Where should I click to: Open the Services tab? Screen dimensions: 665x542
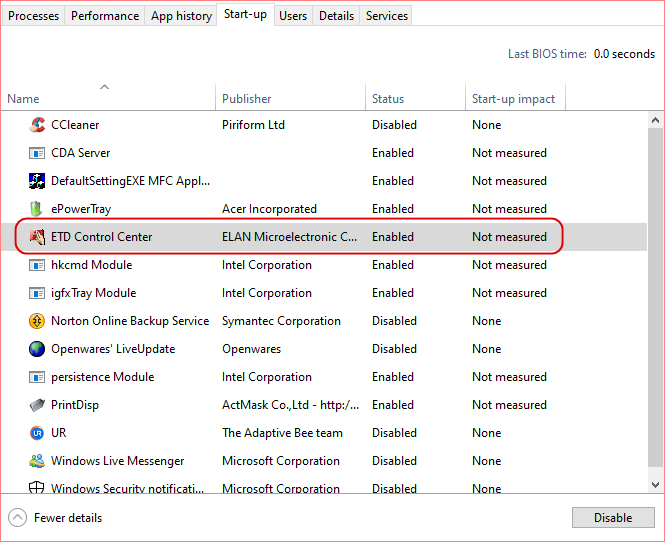pyautogui.click(x=387, y=16)
